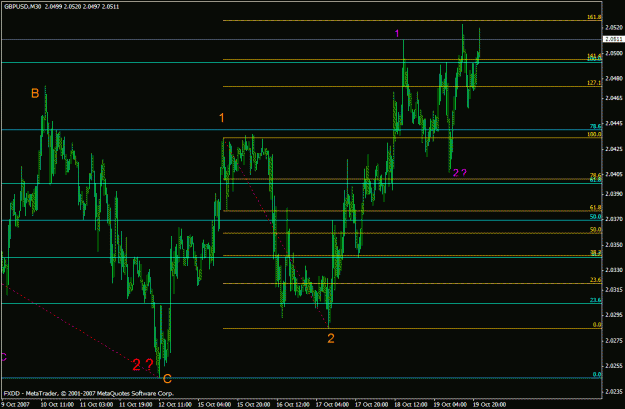Click the 2.0315 price axis value

[613, 289]
